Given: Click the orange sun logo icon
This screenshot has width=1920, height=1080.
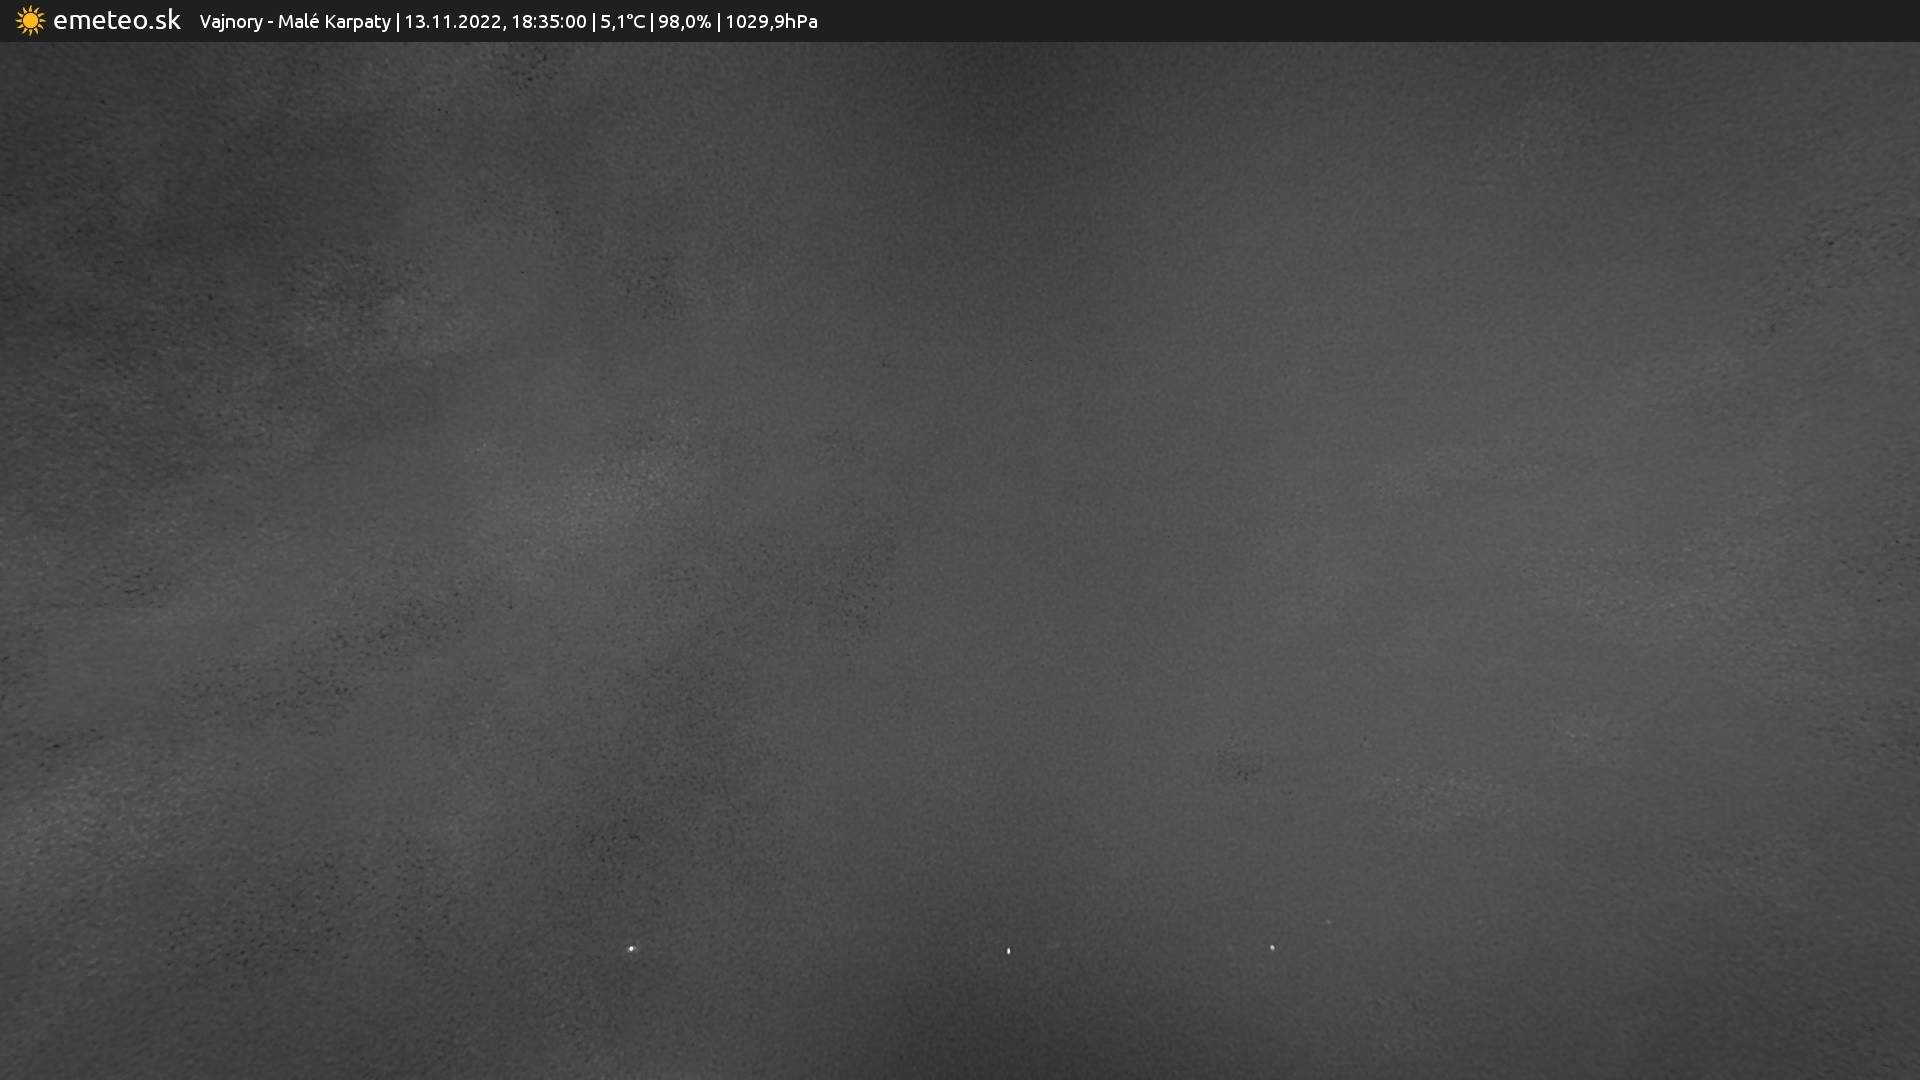Looking at the screenshot, I should tap(30, 21).
